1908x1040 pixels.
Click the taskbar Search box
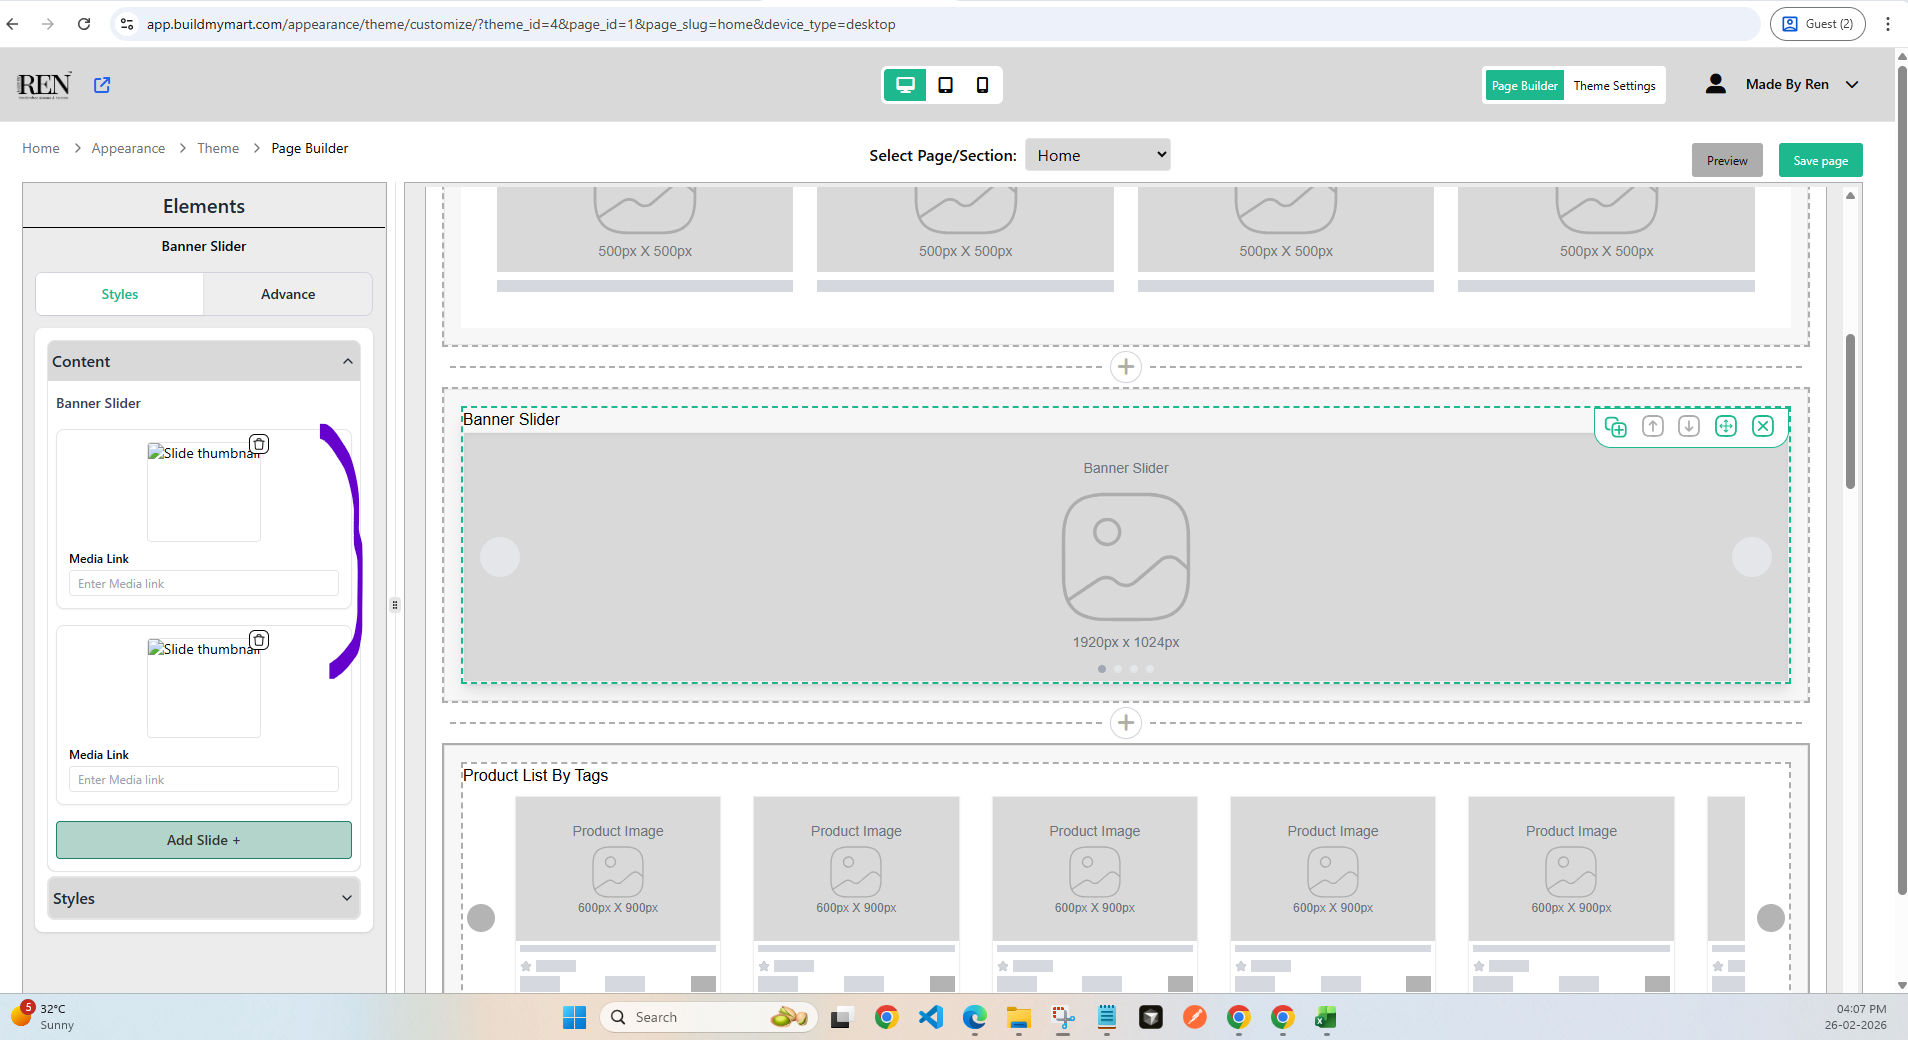pos(708,1017)
